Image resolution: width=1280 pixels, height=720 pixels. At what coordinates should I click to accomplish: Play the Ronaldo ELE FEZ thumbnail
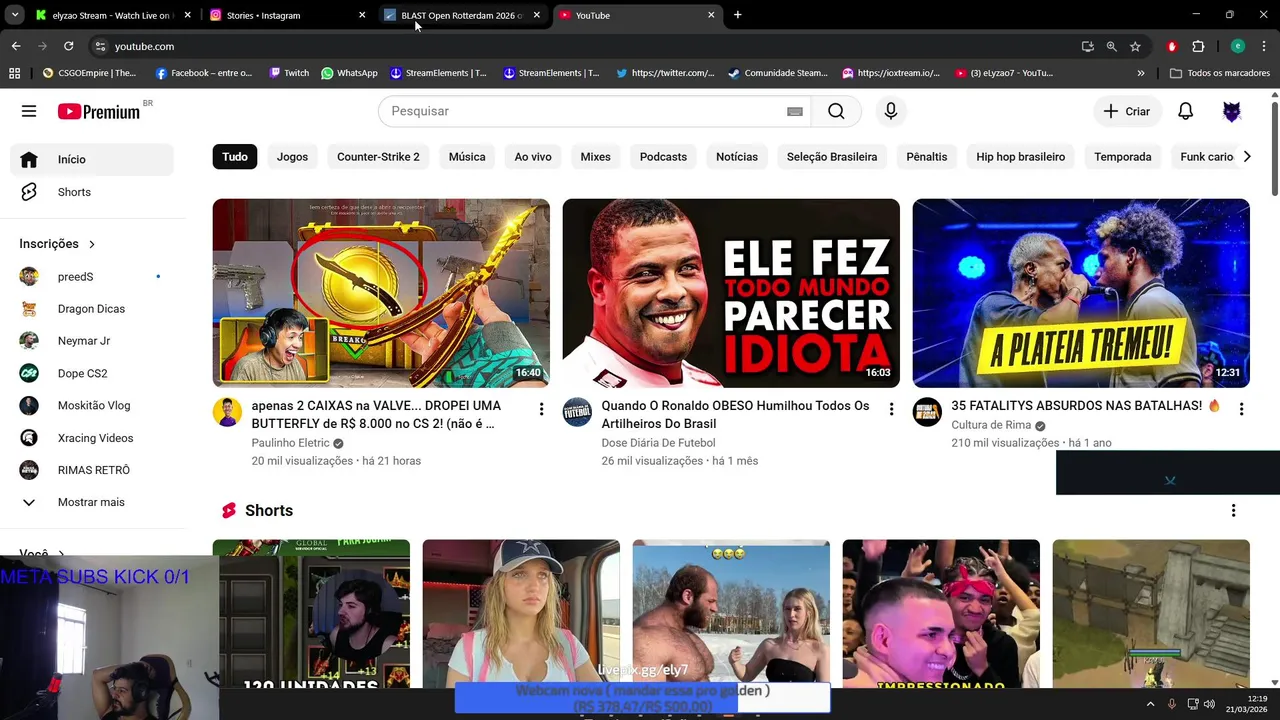(x=731, y=293)
